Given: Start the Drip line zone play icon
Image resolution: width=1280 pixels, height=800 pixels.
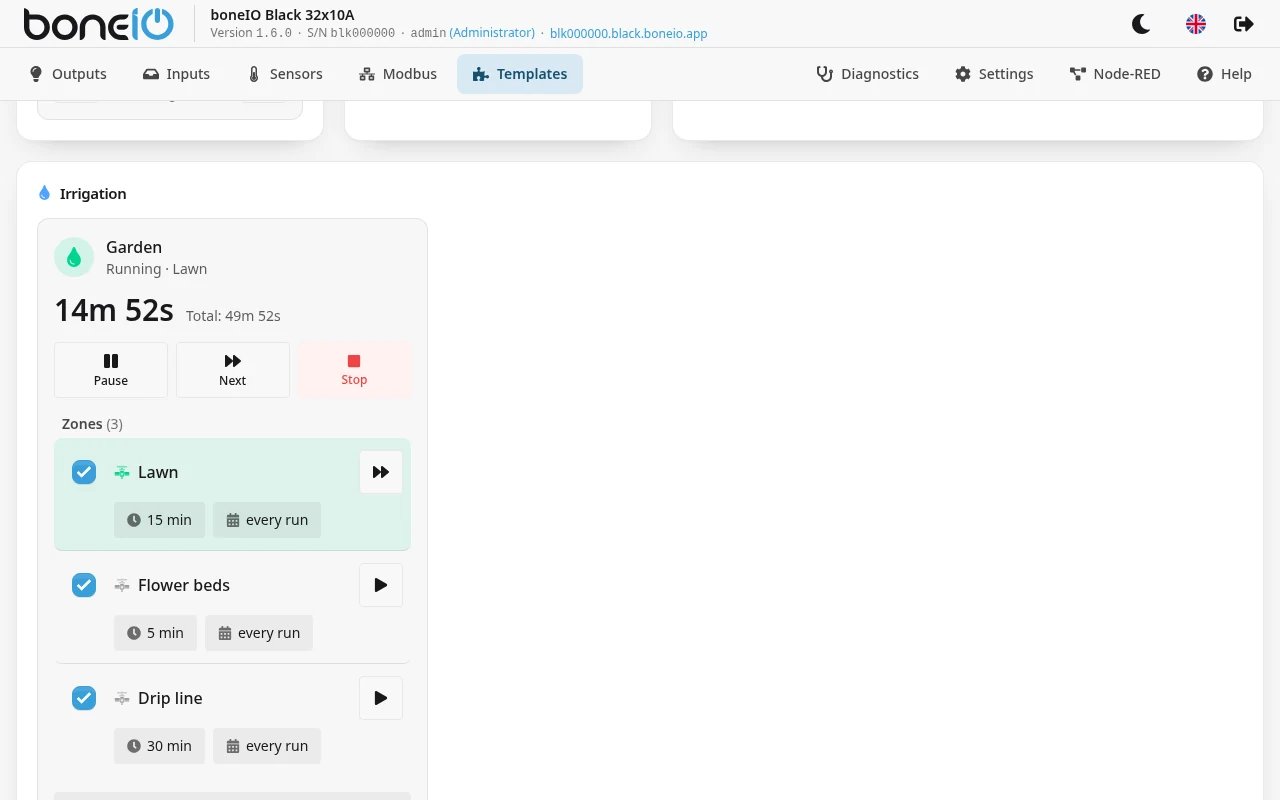Looking at the screenshot, I should tap(381, 698).
